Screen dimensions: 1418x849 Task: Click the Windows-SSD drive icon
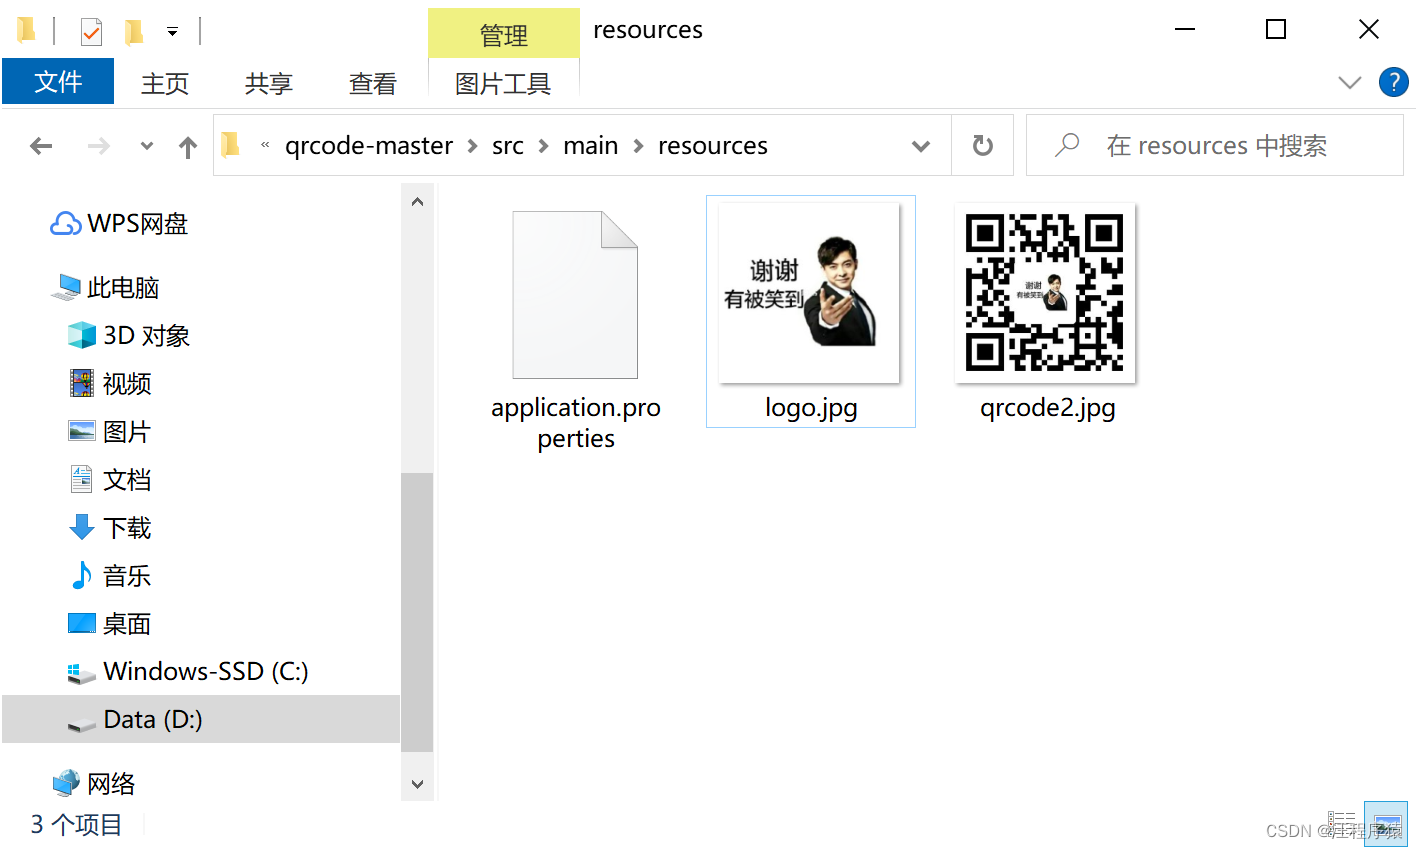click(x=82, y=673)
